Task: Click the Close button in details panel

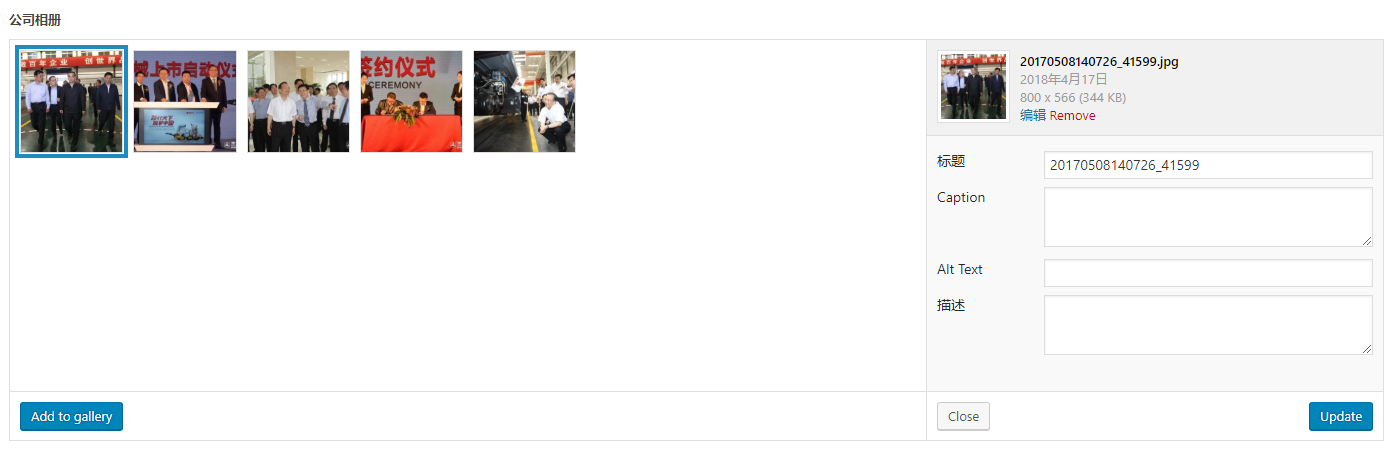Action: click(x=963, y=416)
